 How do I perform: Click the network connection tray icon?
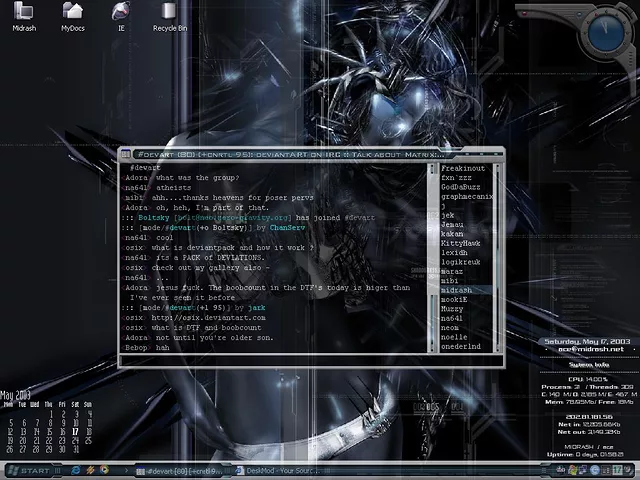pos(583,470)
